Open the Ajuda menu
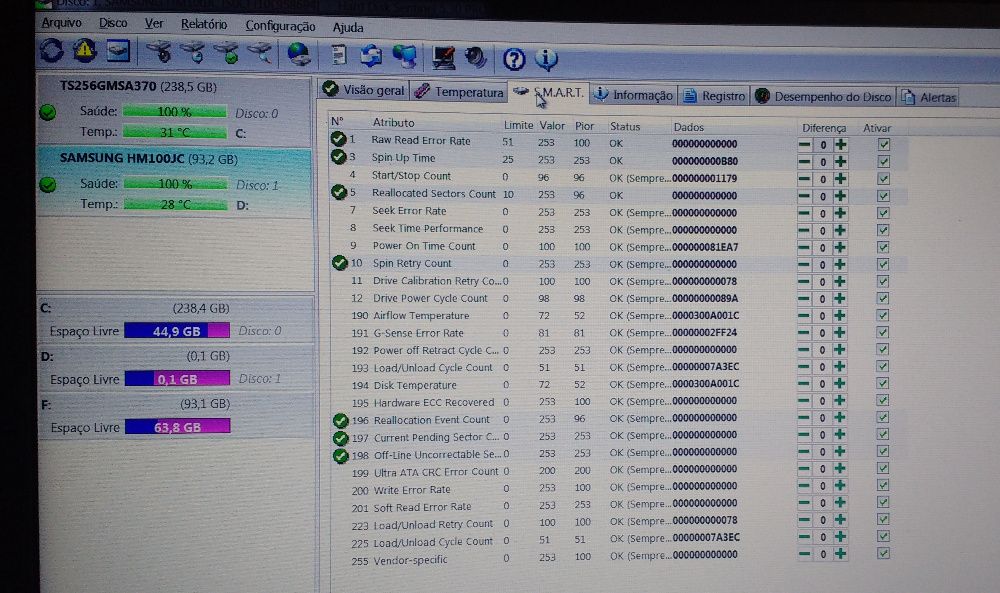 point(348,27)
